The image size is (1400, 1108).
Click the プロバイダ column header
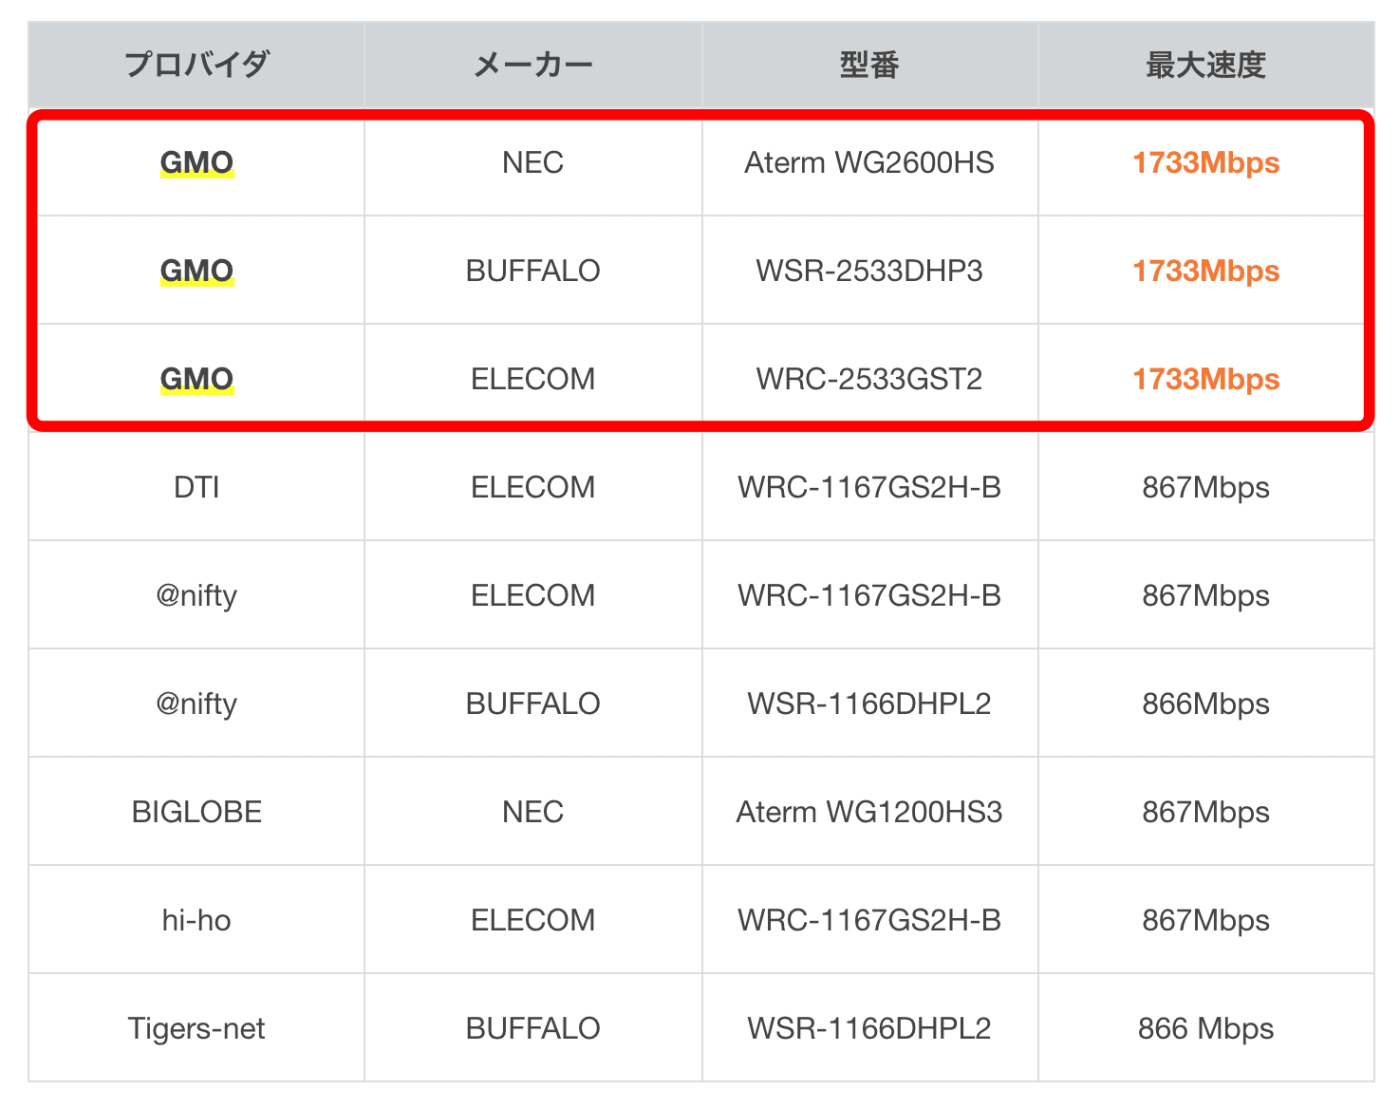click(196, 65)
